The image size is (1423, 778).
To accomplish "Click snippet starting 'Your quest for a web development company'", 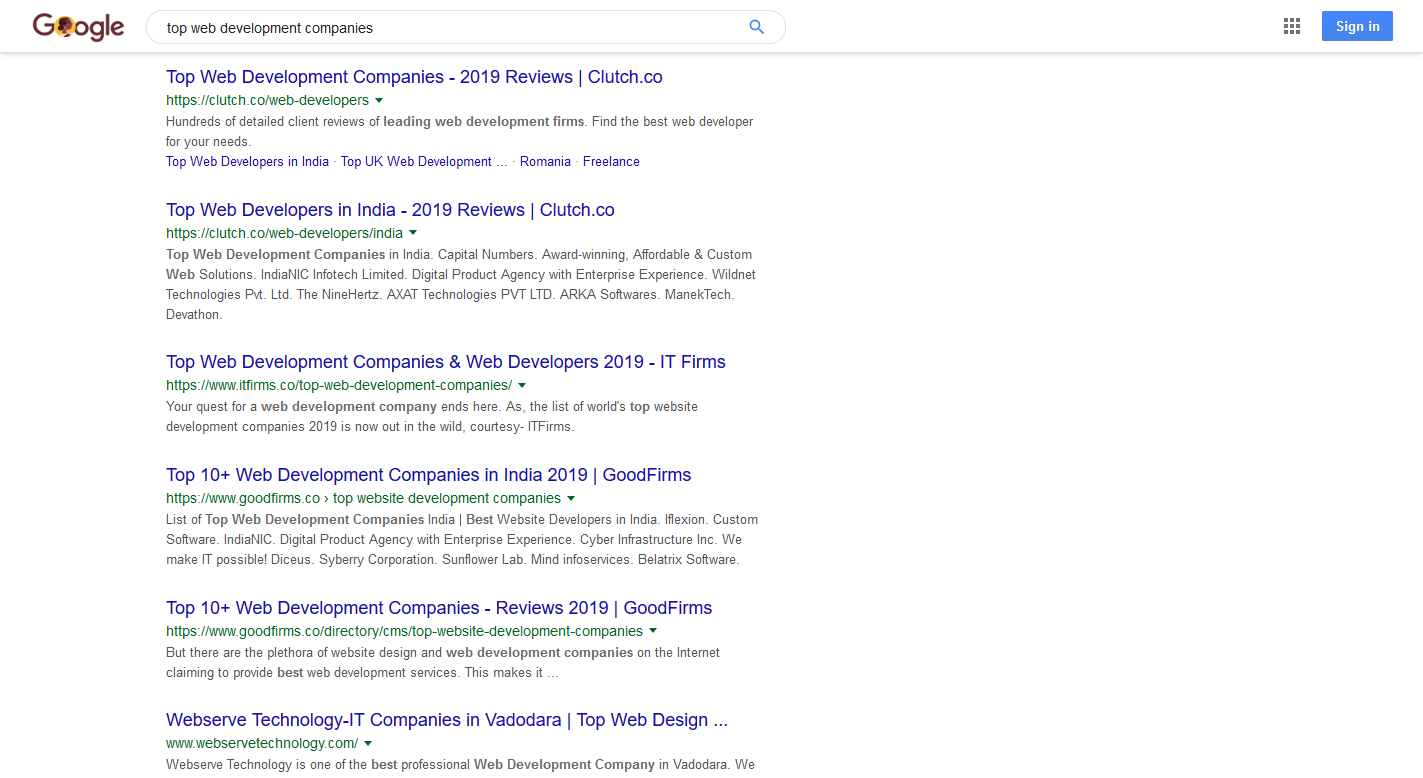I will (432, 416).
